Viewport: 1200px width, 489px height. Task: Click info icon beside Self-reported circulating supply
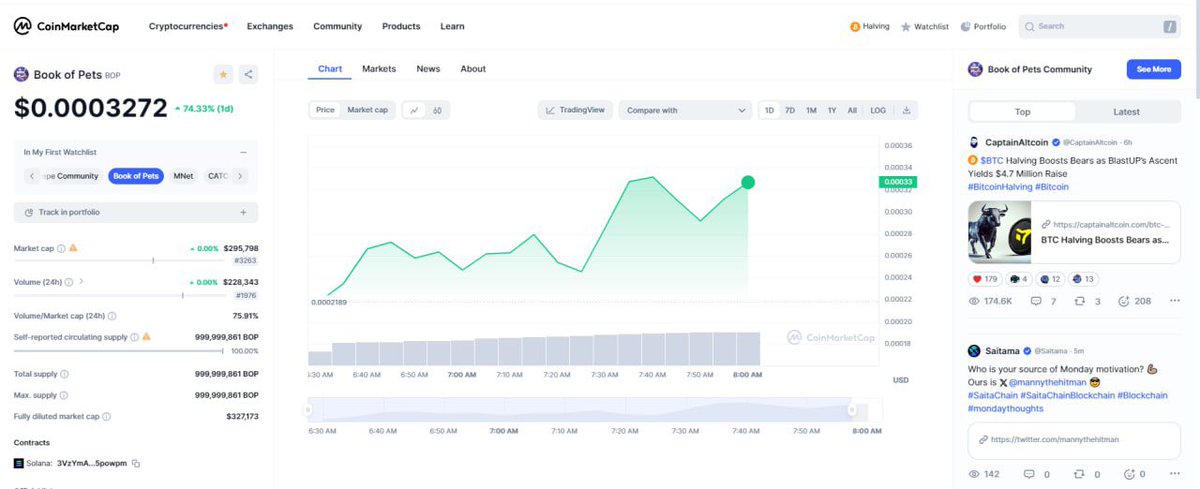point(134,337)
